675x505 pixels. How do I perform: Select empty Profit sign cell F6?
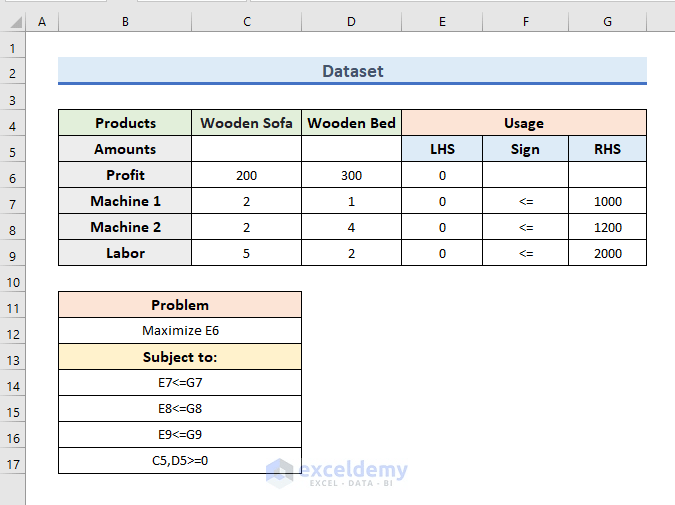click(x=526, y=175)
